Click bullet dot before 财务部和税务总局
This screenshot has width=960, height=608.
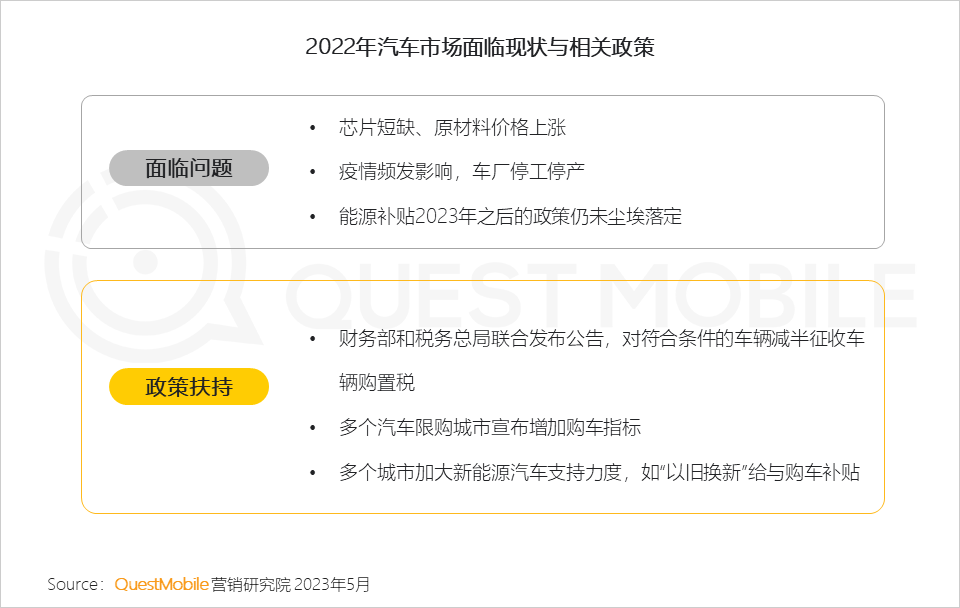click(x=313, y=339)
